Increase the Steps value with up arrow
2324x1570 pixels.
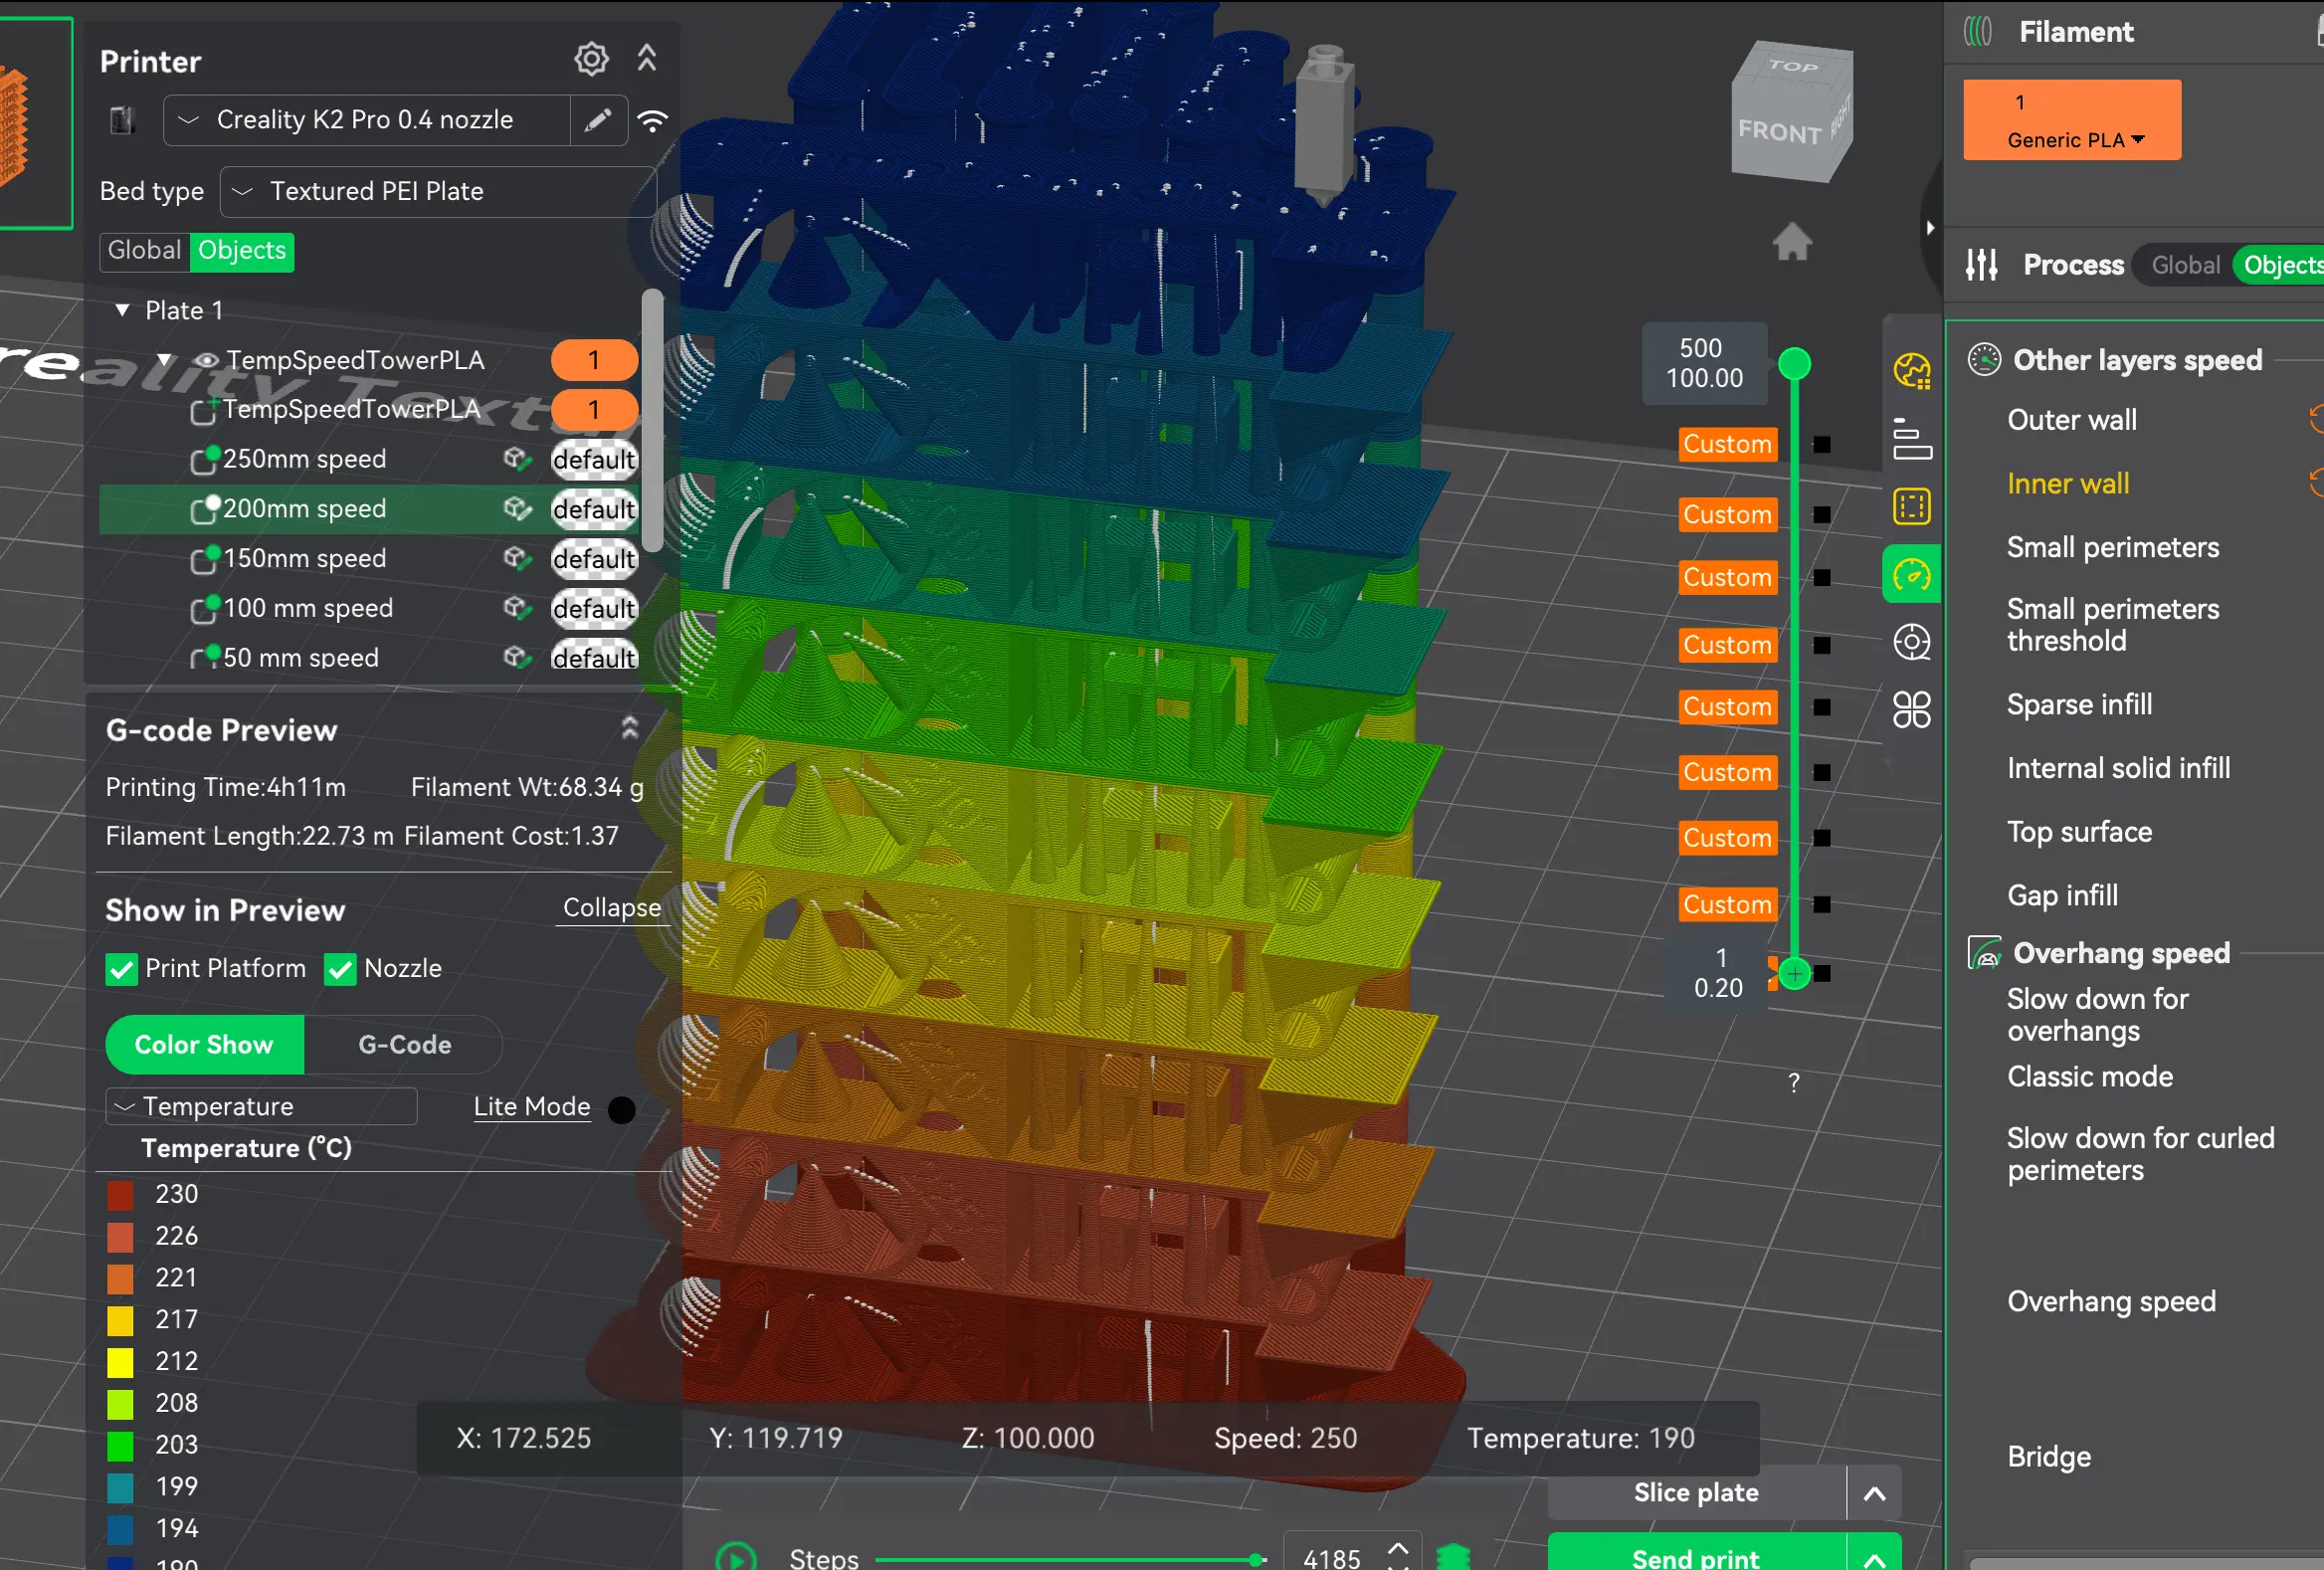point(1398,1548)
